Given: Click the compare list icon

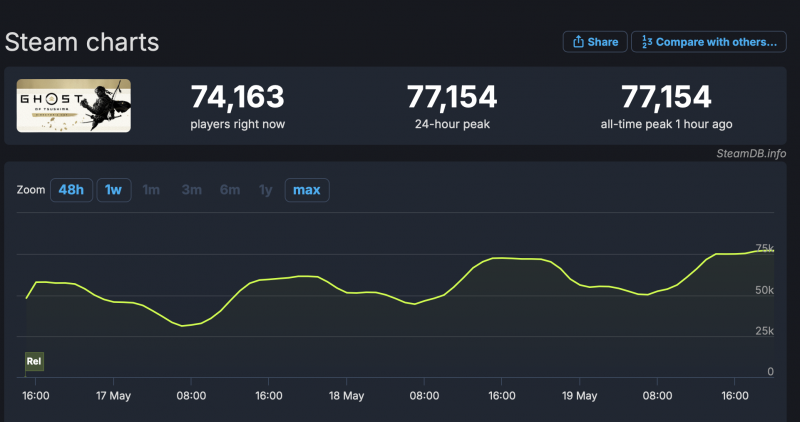Looking at the screenshot, I should click(x=647, y=42).
